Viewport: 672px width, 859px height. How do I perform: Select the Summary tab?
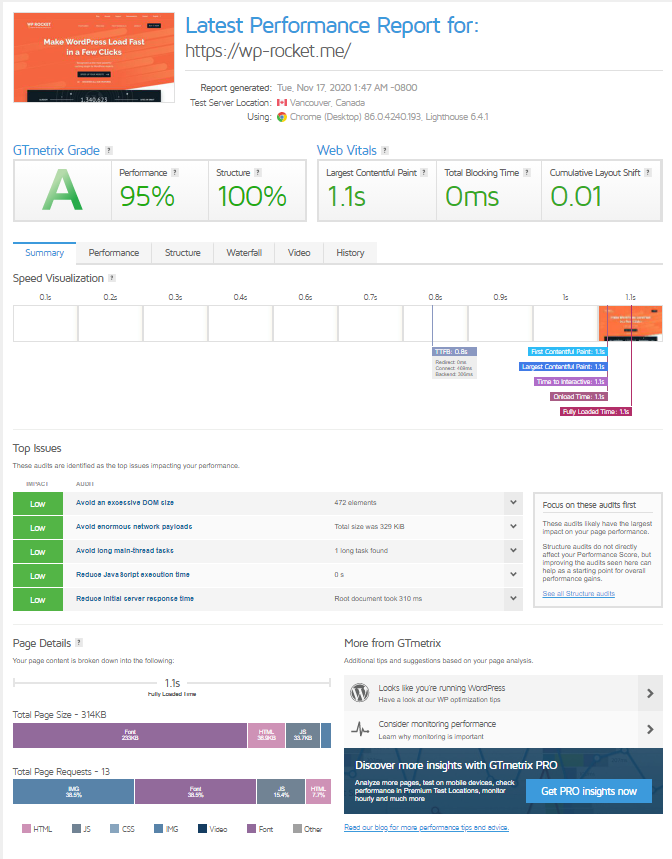44,253
